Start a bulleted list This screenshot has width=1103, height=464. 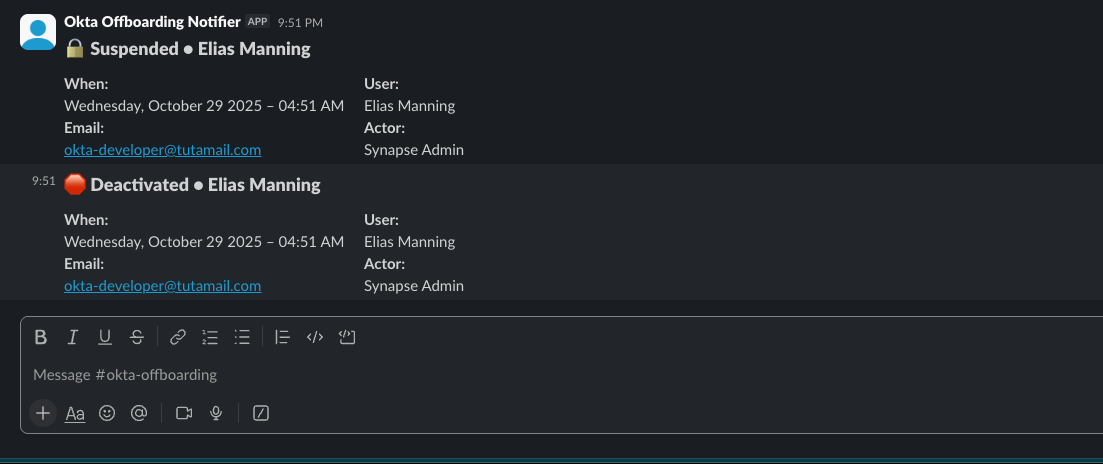coord(242,337)
